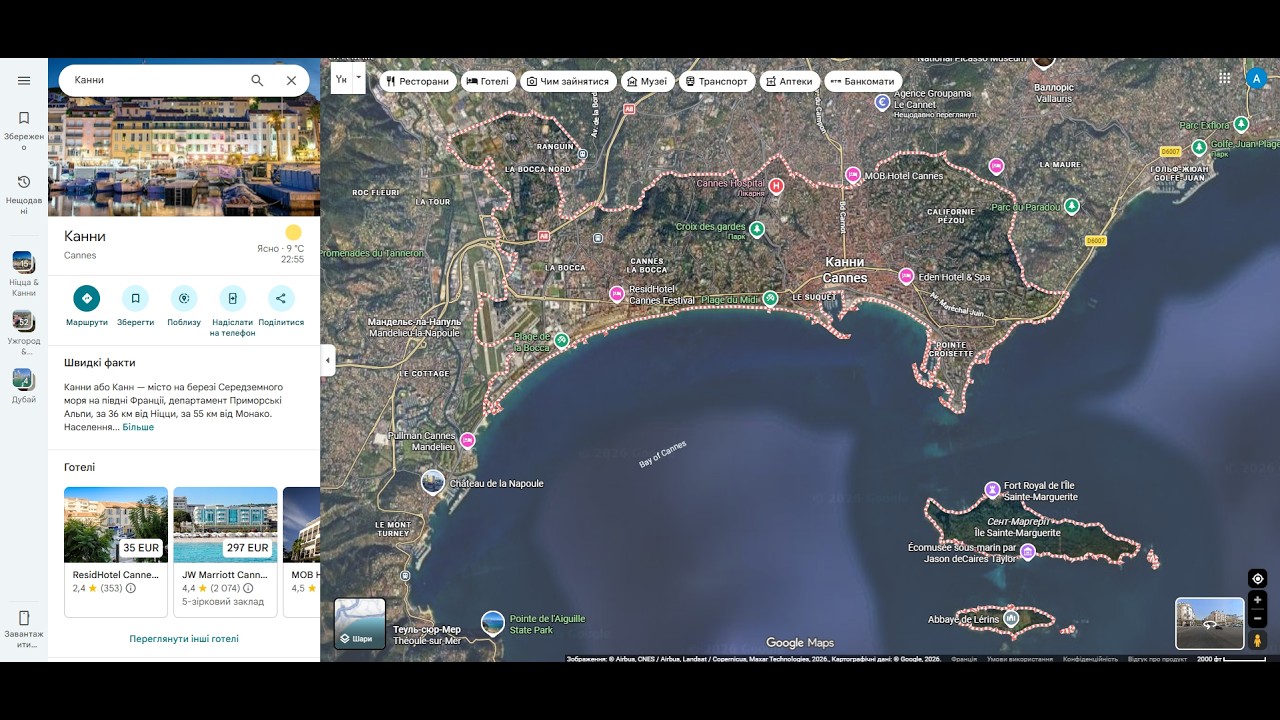Select the MOB Hotel Cannes pin
Viewport: 1280px width, 720px height.
click(x=853, y=175)
